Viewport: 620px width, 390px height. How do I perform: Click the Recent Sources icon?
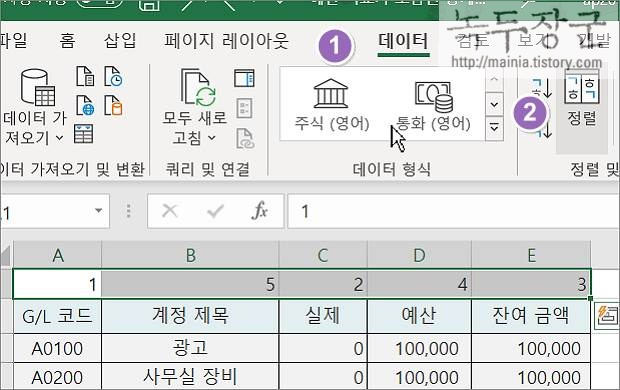coord(113,76)
